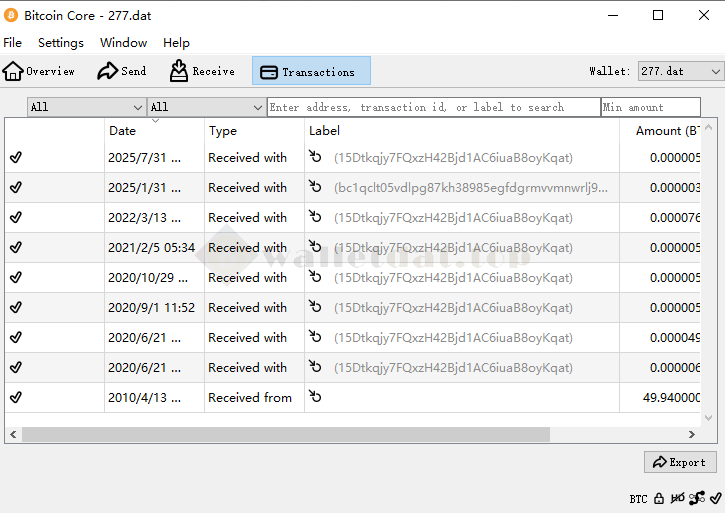Open the Send page from the toolbar

121,71
